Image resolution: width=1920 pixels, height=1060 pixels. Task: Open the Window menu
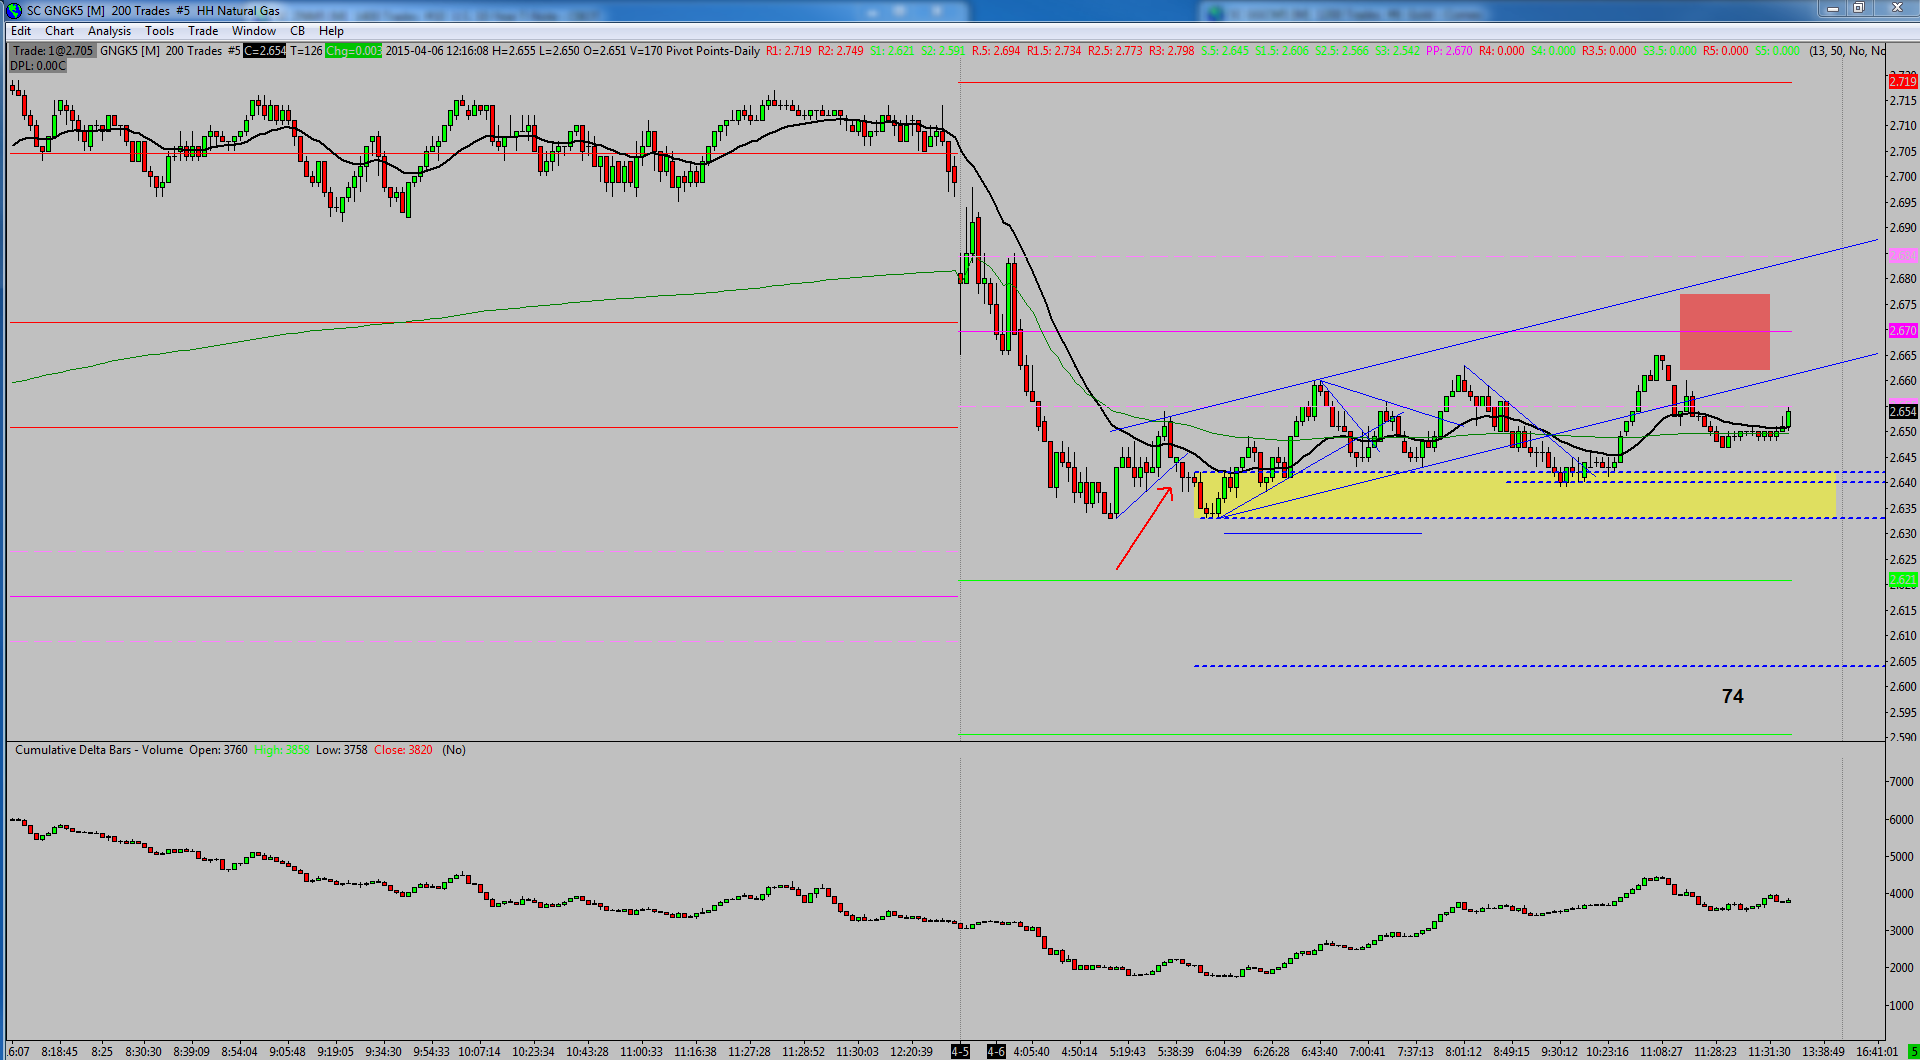[254, 31]
